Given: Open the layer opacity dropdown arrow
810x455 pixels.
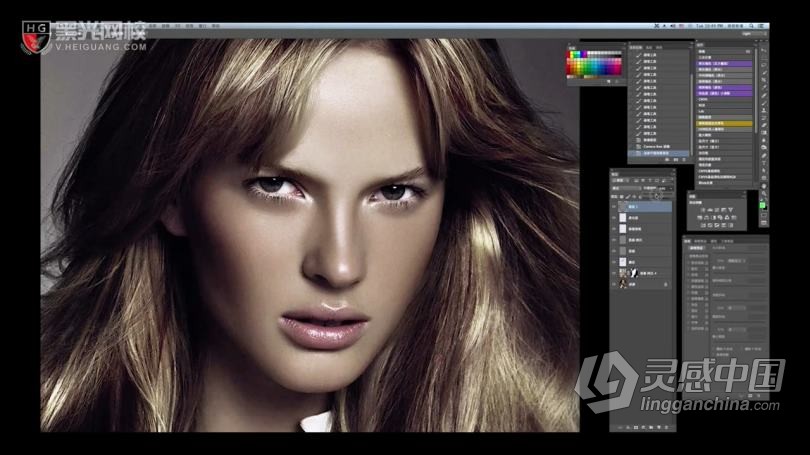Looking at the screenshot, I should tap(671, 189).
